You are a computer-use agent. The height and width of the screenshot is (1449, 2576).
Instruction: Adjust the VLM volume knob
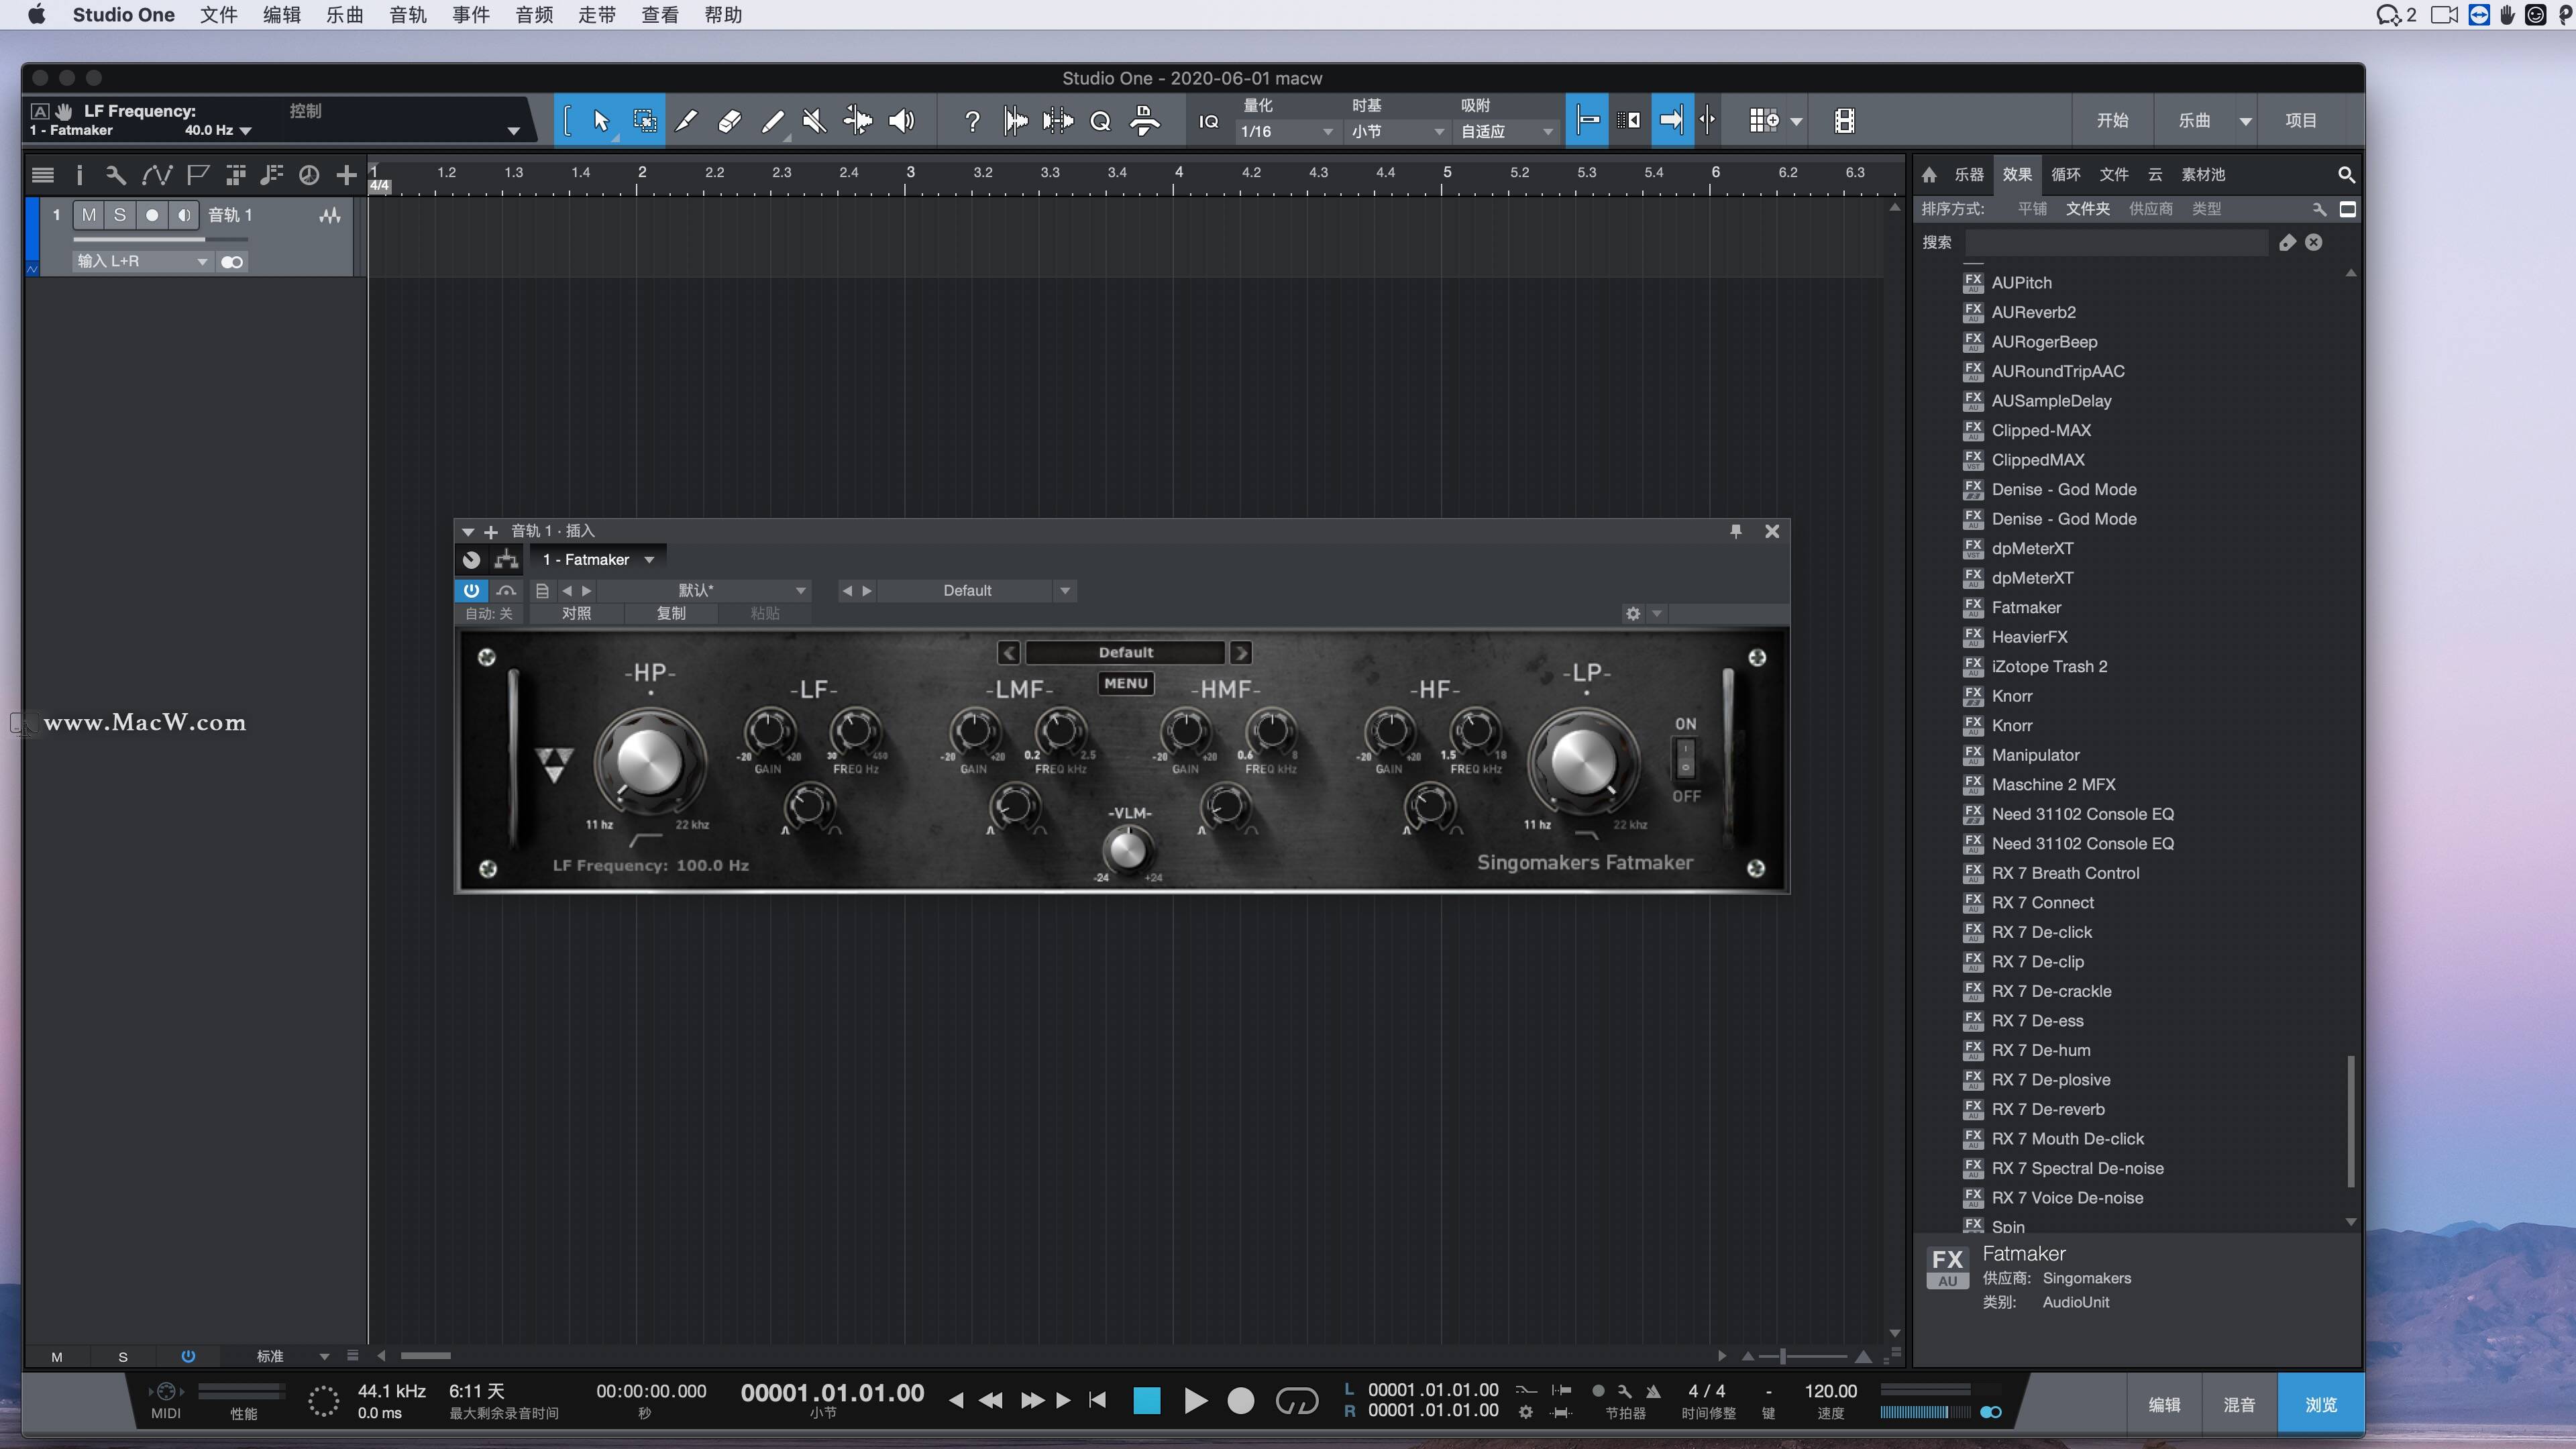(x=1127, y=850)
